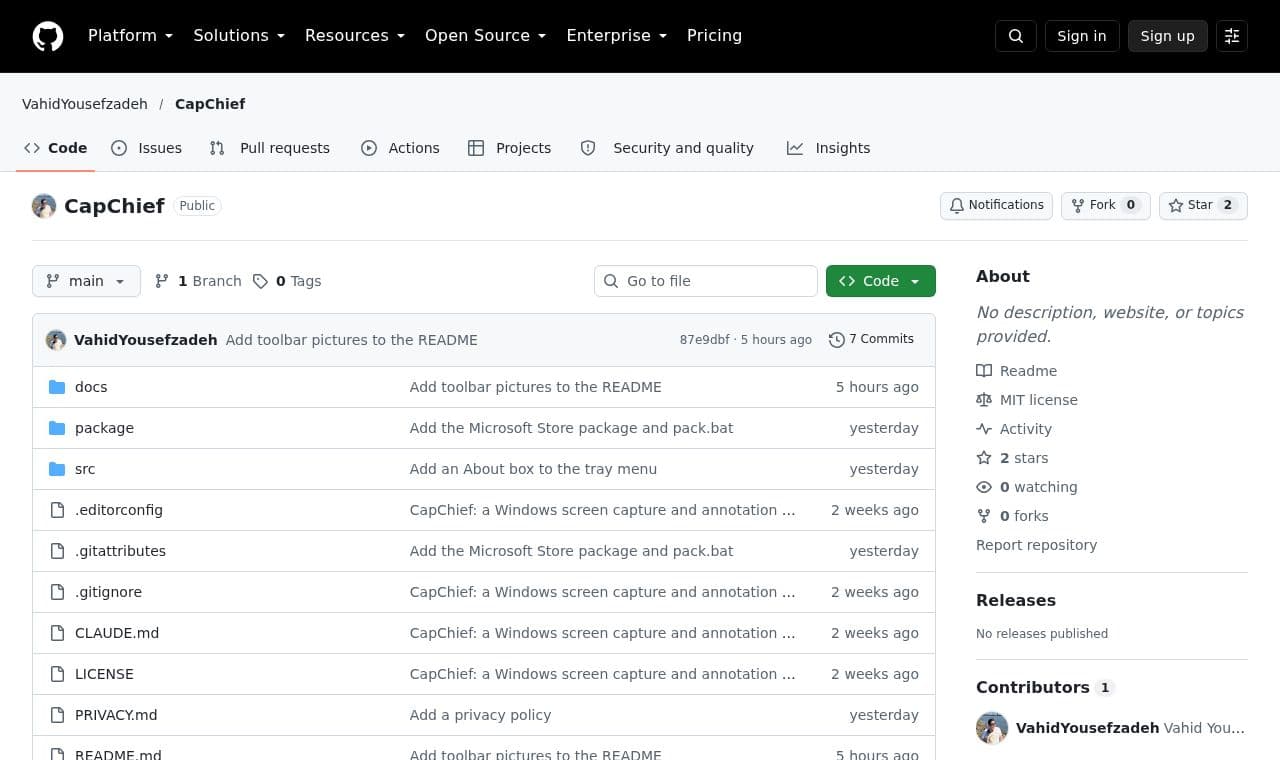Click the package folder icon

pyautogui.click(x=57, y=428)
